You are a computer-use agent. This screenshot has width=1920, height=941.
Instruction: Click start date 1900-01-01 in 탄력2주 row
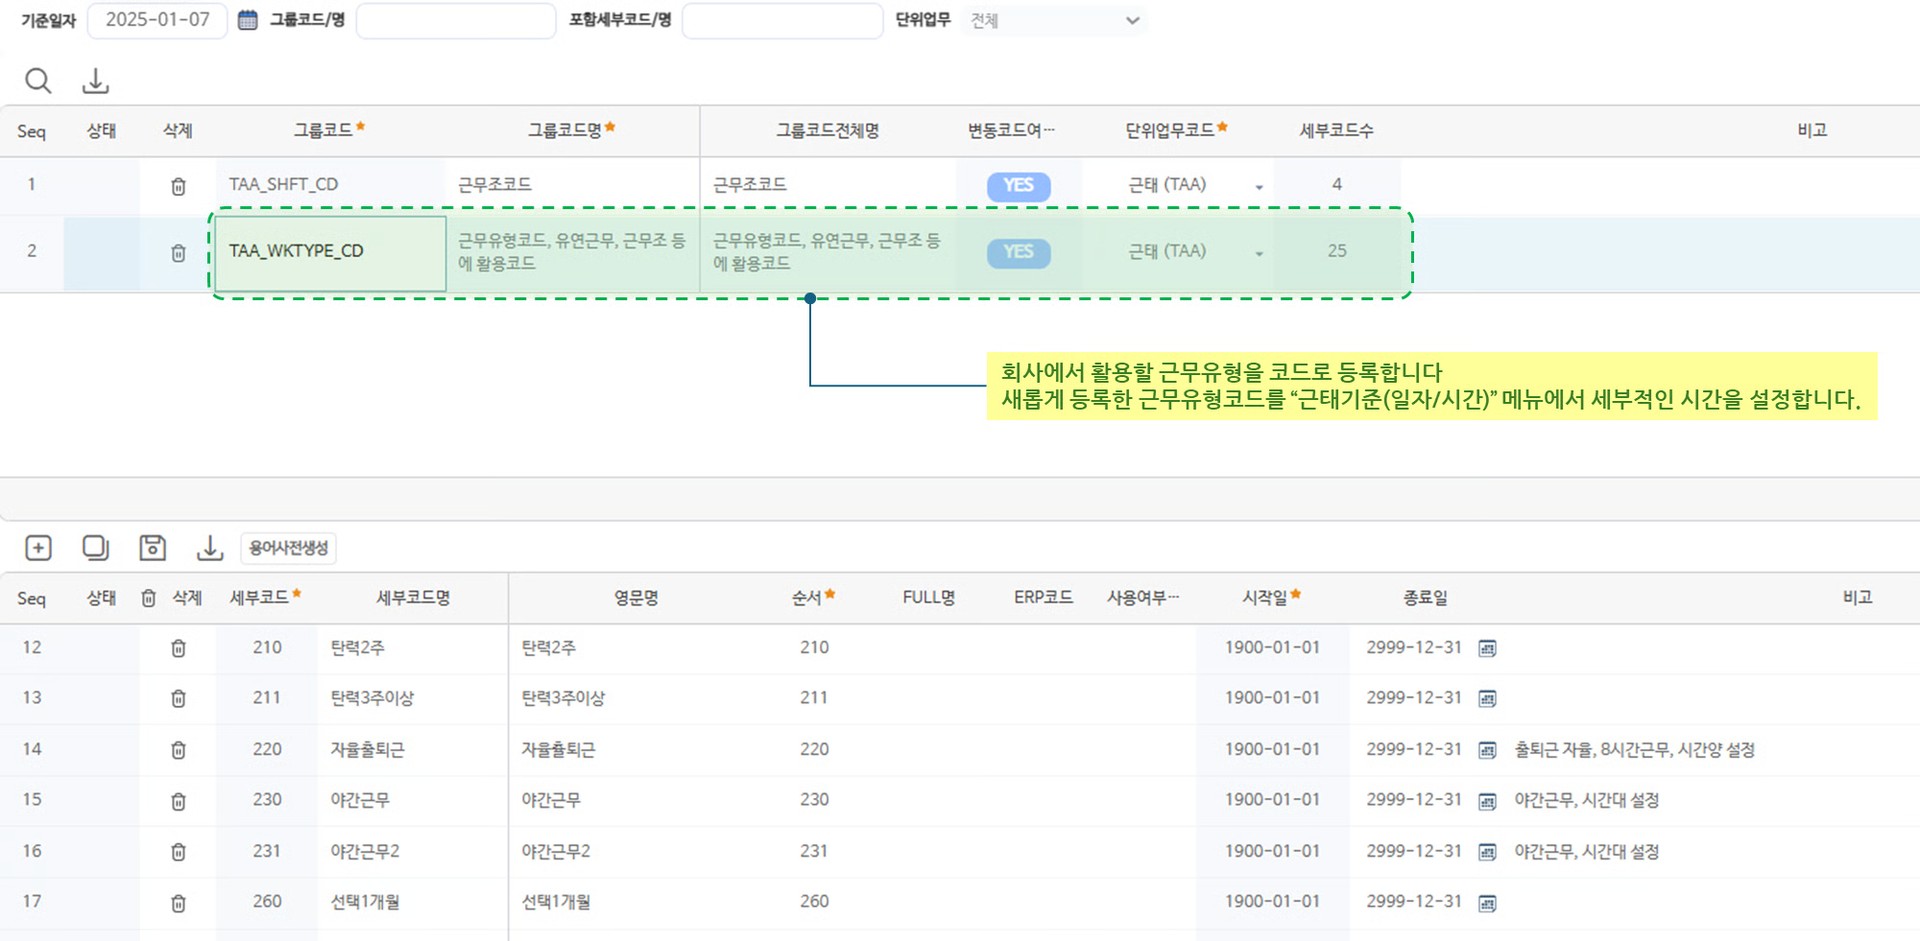[x=1272, y=648]
